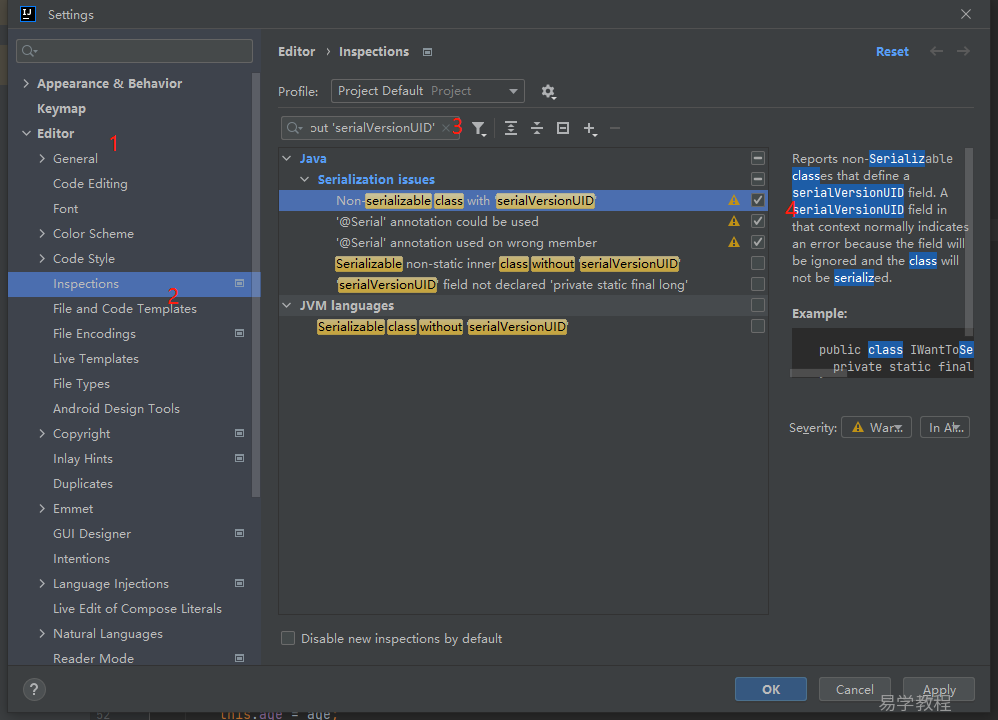Click the Reset link

(x=892, y=52)
